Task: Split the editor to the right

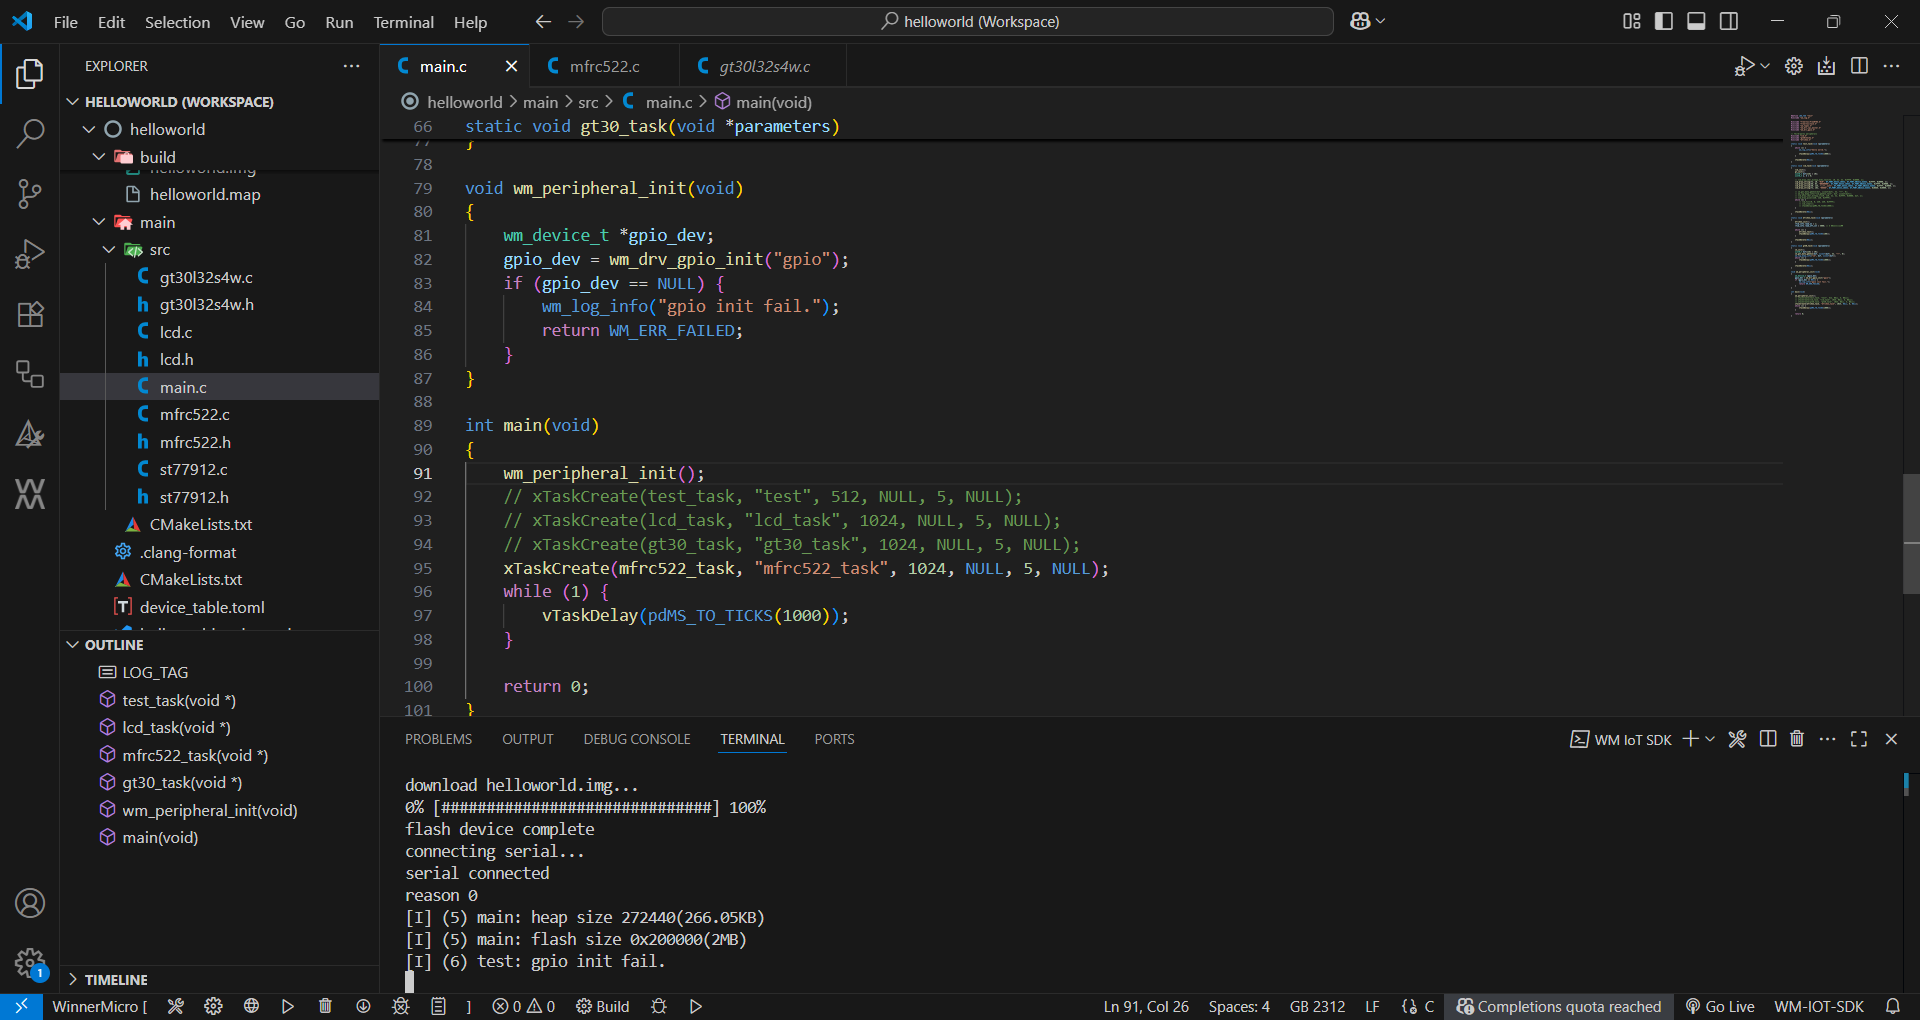Action: pos(1859,66)
